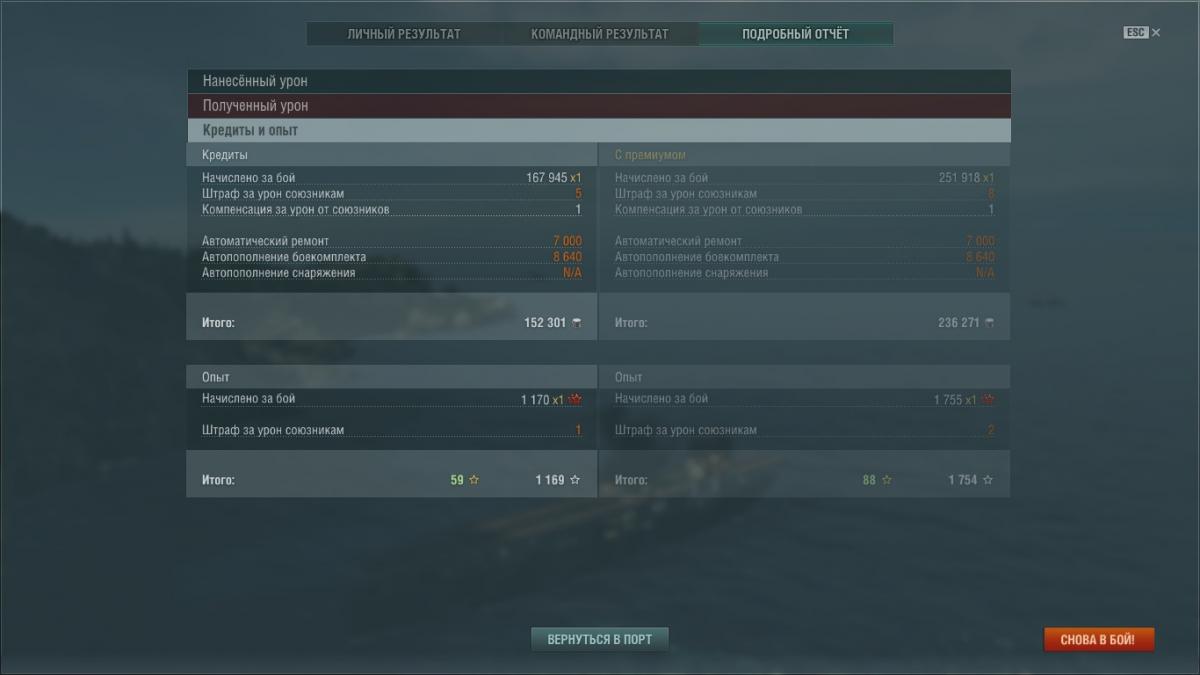Click the Вернуться в порт button
The width and height of the screenshot is (1200, 675).
click(600, 639)
